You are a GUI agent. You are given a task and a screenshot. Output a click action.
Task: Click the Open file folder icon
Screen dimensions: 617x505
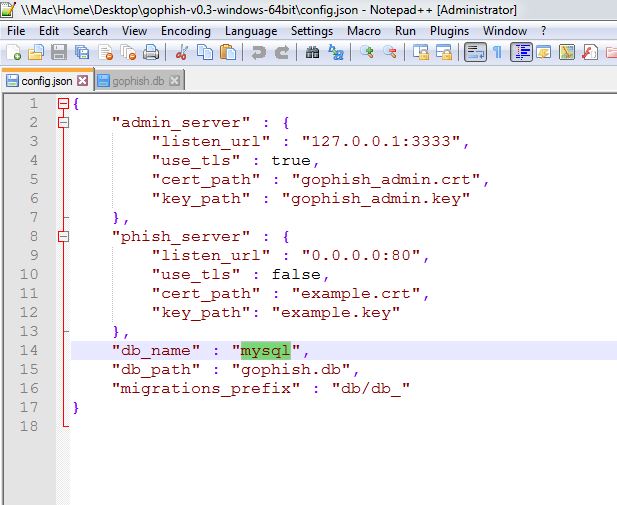click(36, 52)
